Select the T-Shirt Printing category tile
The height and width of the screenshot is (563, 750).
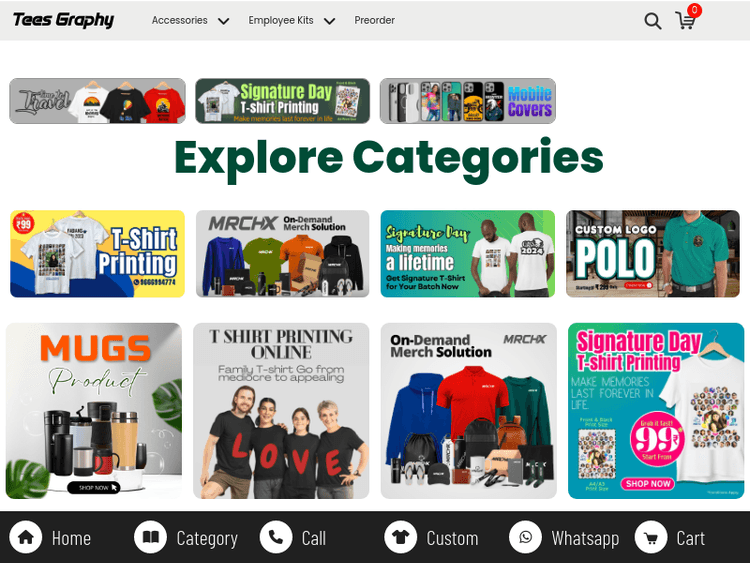click(98, 254)
